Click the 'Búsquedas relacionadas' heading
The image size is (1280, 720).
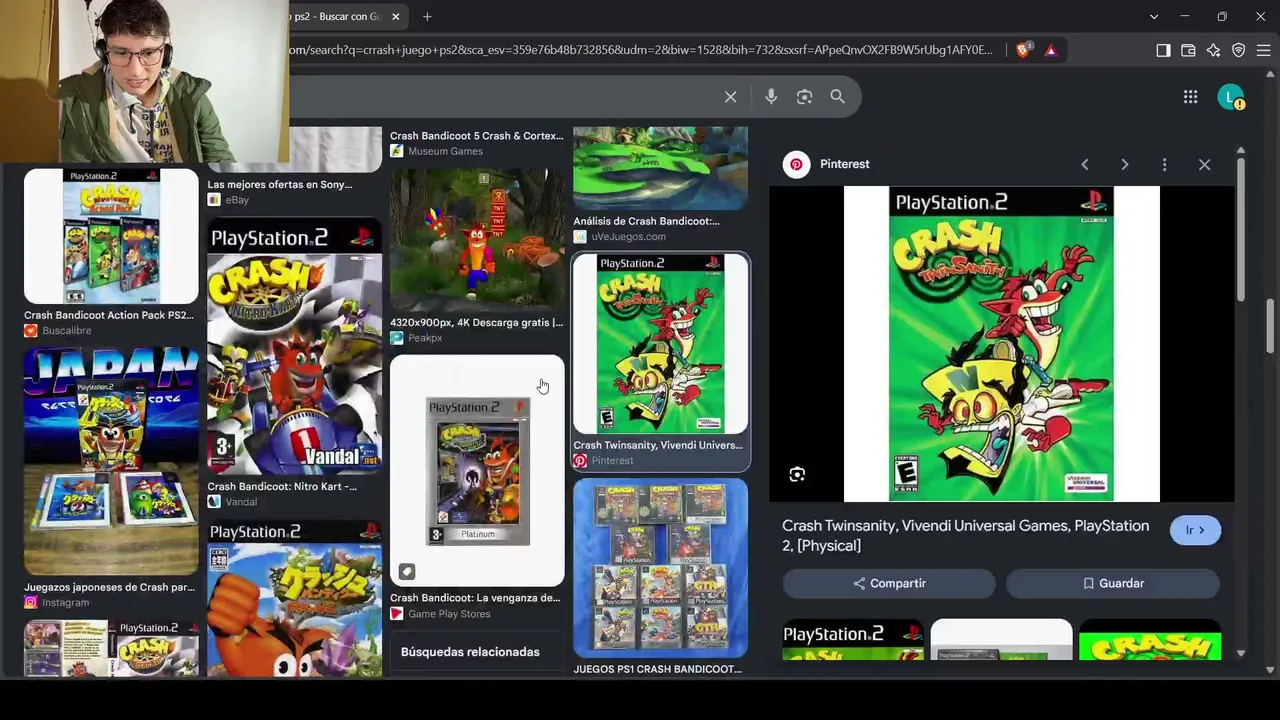[470, 652]
